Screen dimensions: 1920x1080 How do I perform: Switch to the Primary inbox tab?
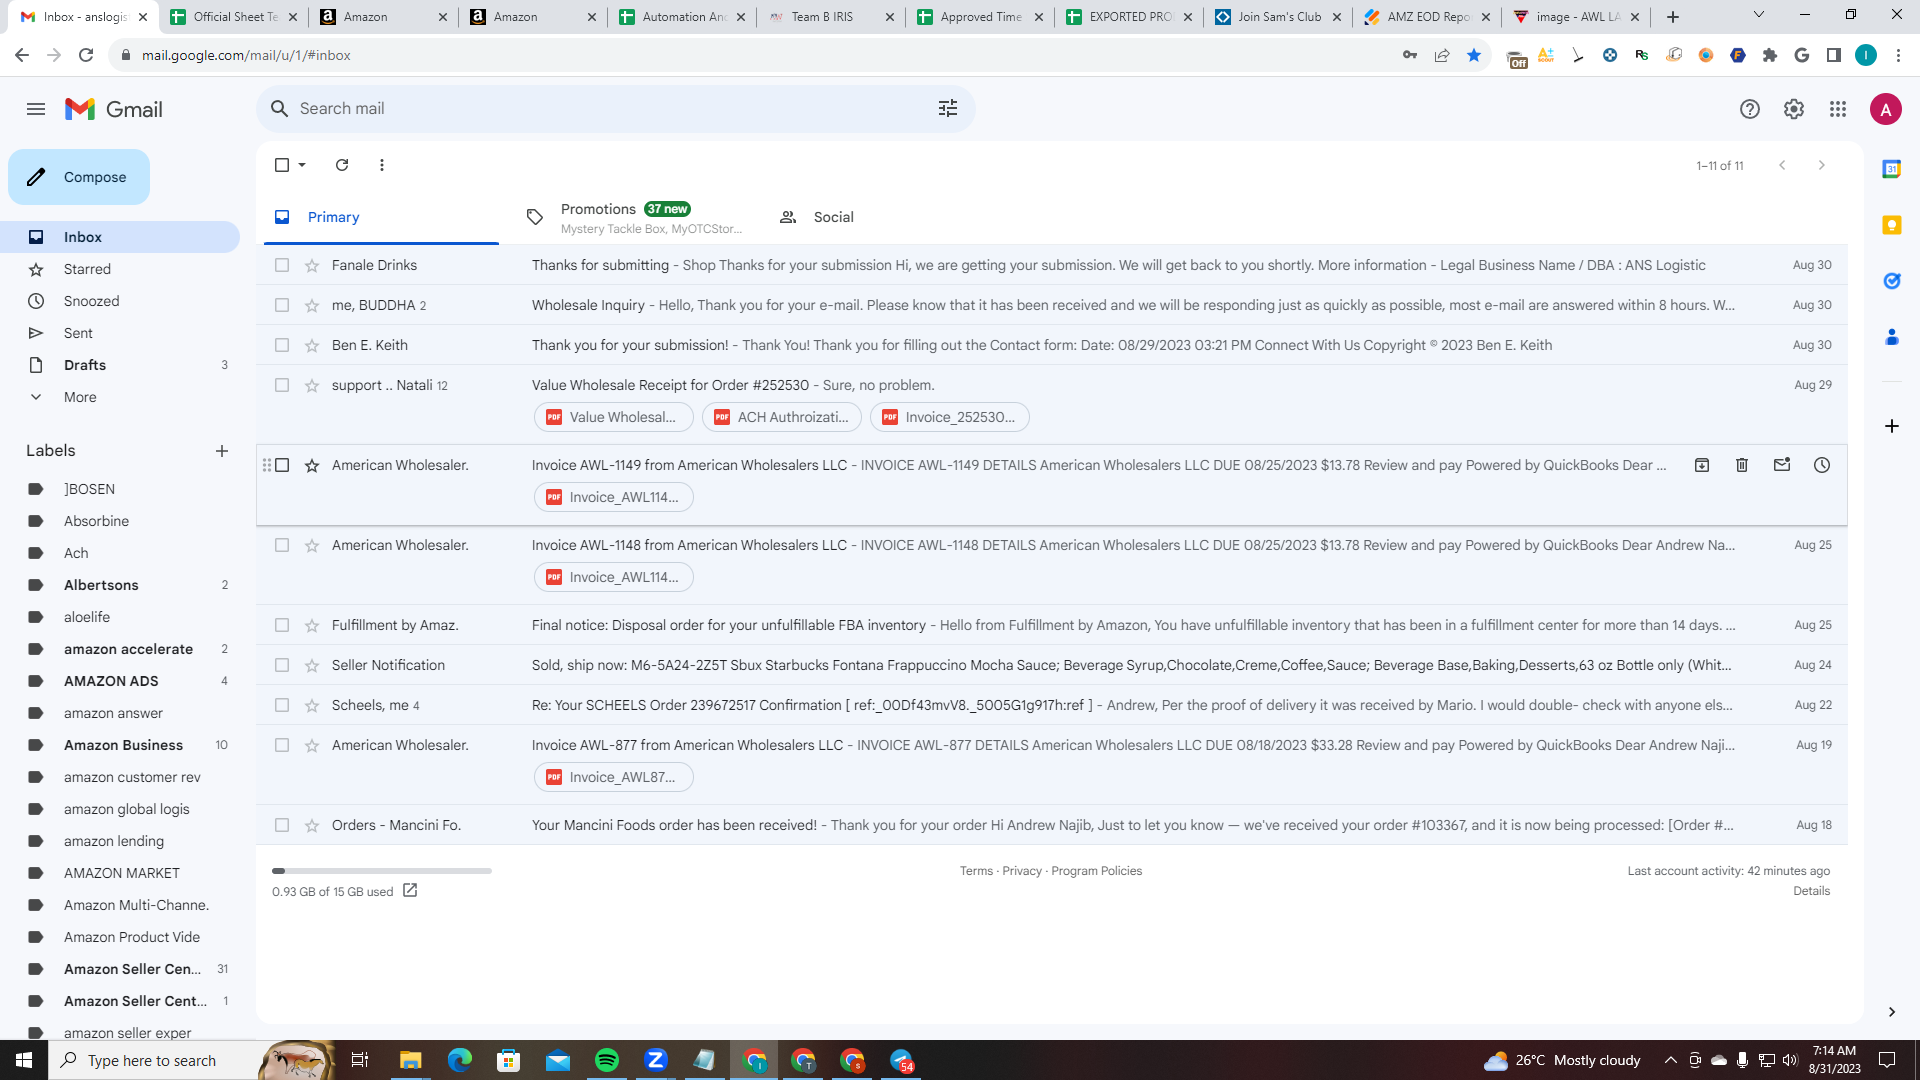pyautogui.click(x=381, y=217)
